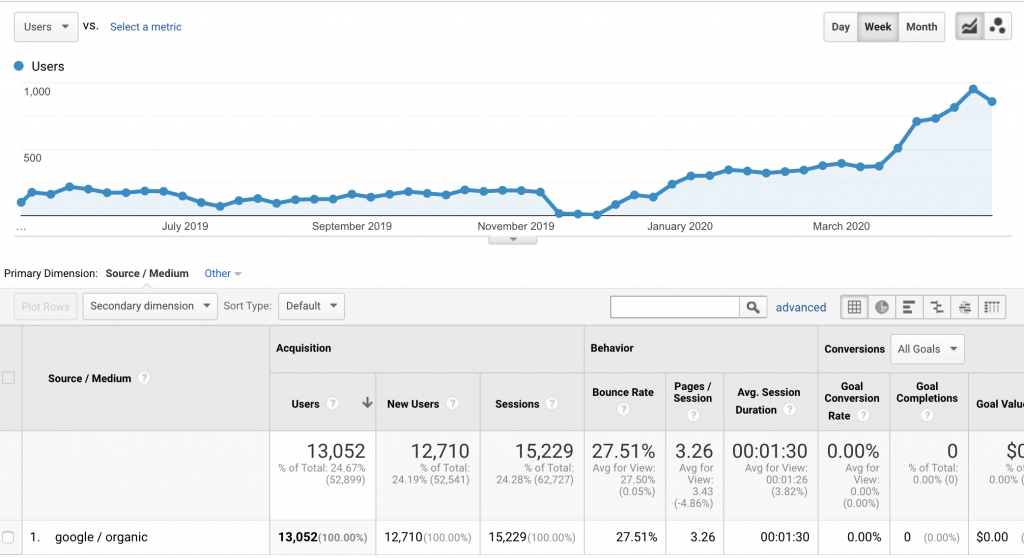Click the Select a metric link
1024x558 pixels.
[146, 27]
